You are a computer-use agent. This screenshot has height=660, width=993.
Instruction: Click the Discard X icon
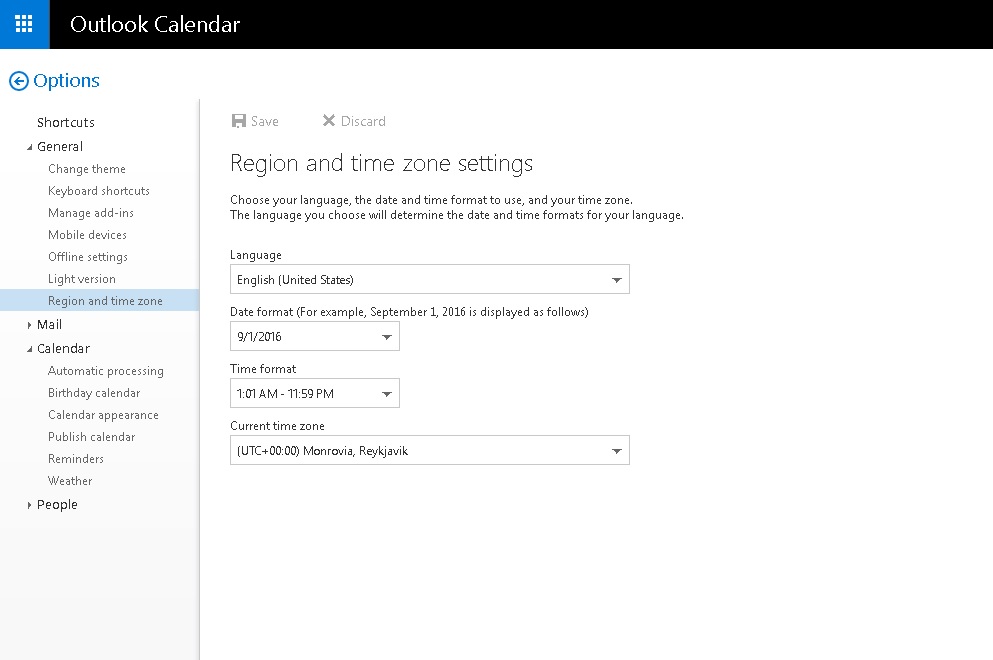[329, 120]
